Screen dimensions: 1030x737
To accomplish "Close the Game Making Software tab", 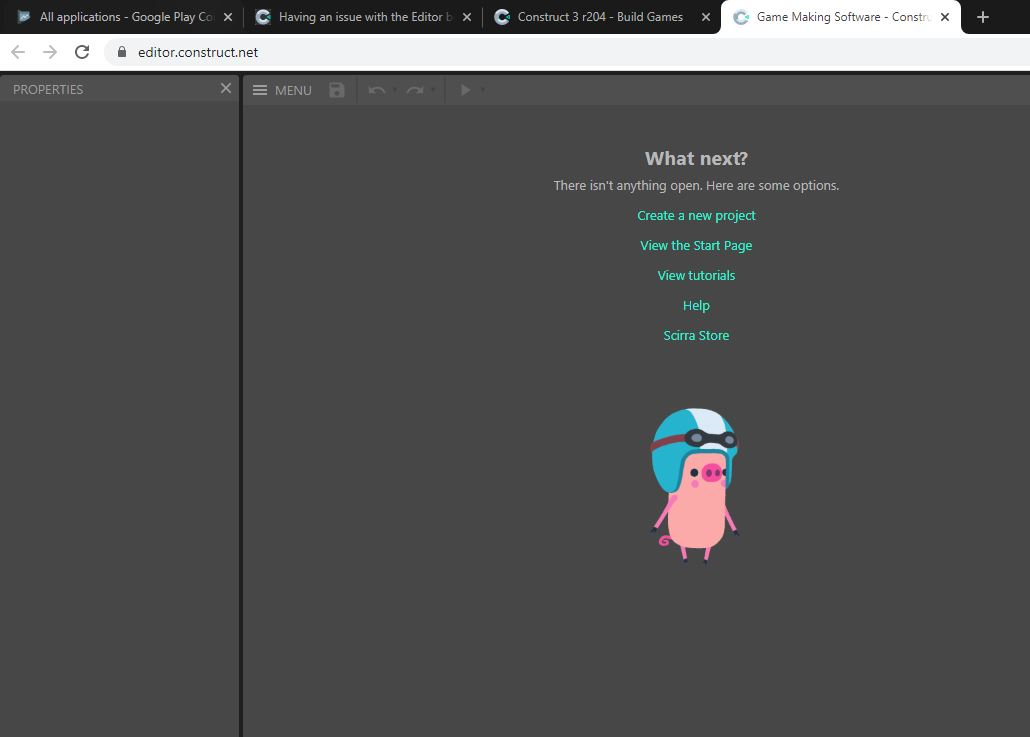I will pos(945,17).
